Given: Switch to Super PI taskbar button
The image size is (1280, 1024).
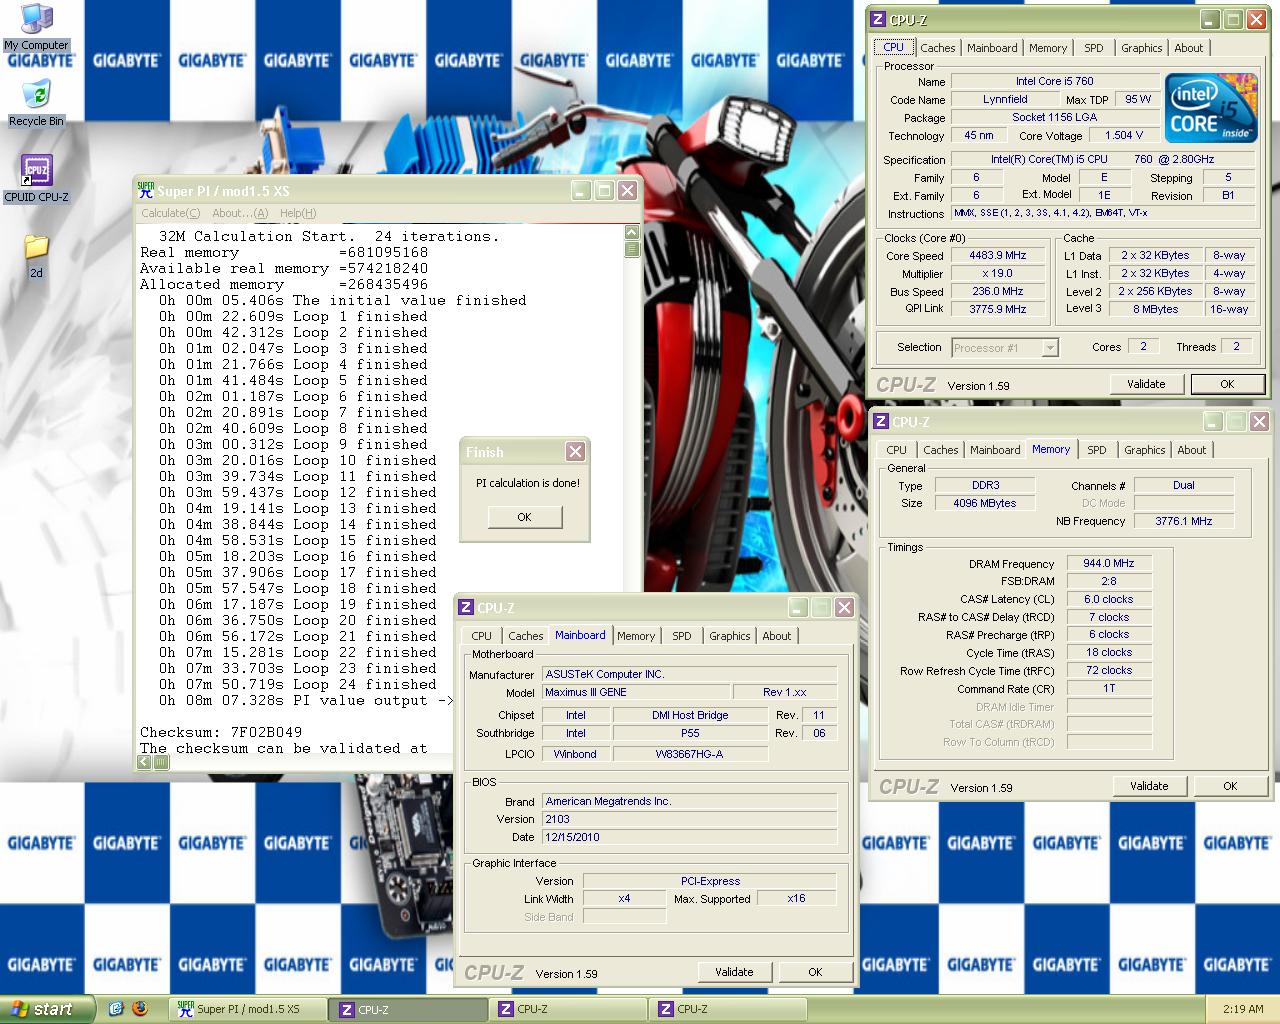Looking at the screenshot, I should tap(250, 1009).
